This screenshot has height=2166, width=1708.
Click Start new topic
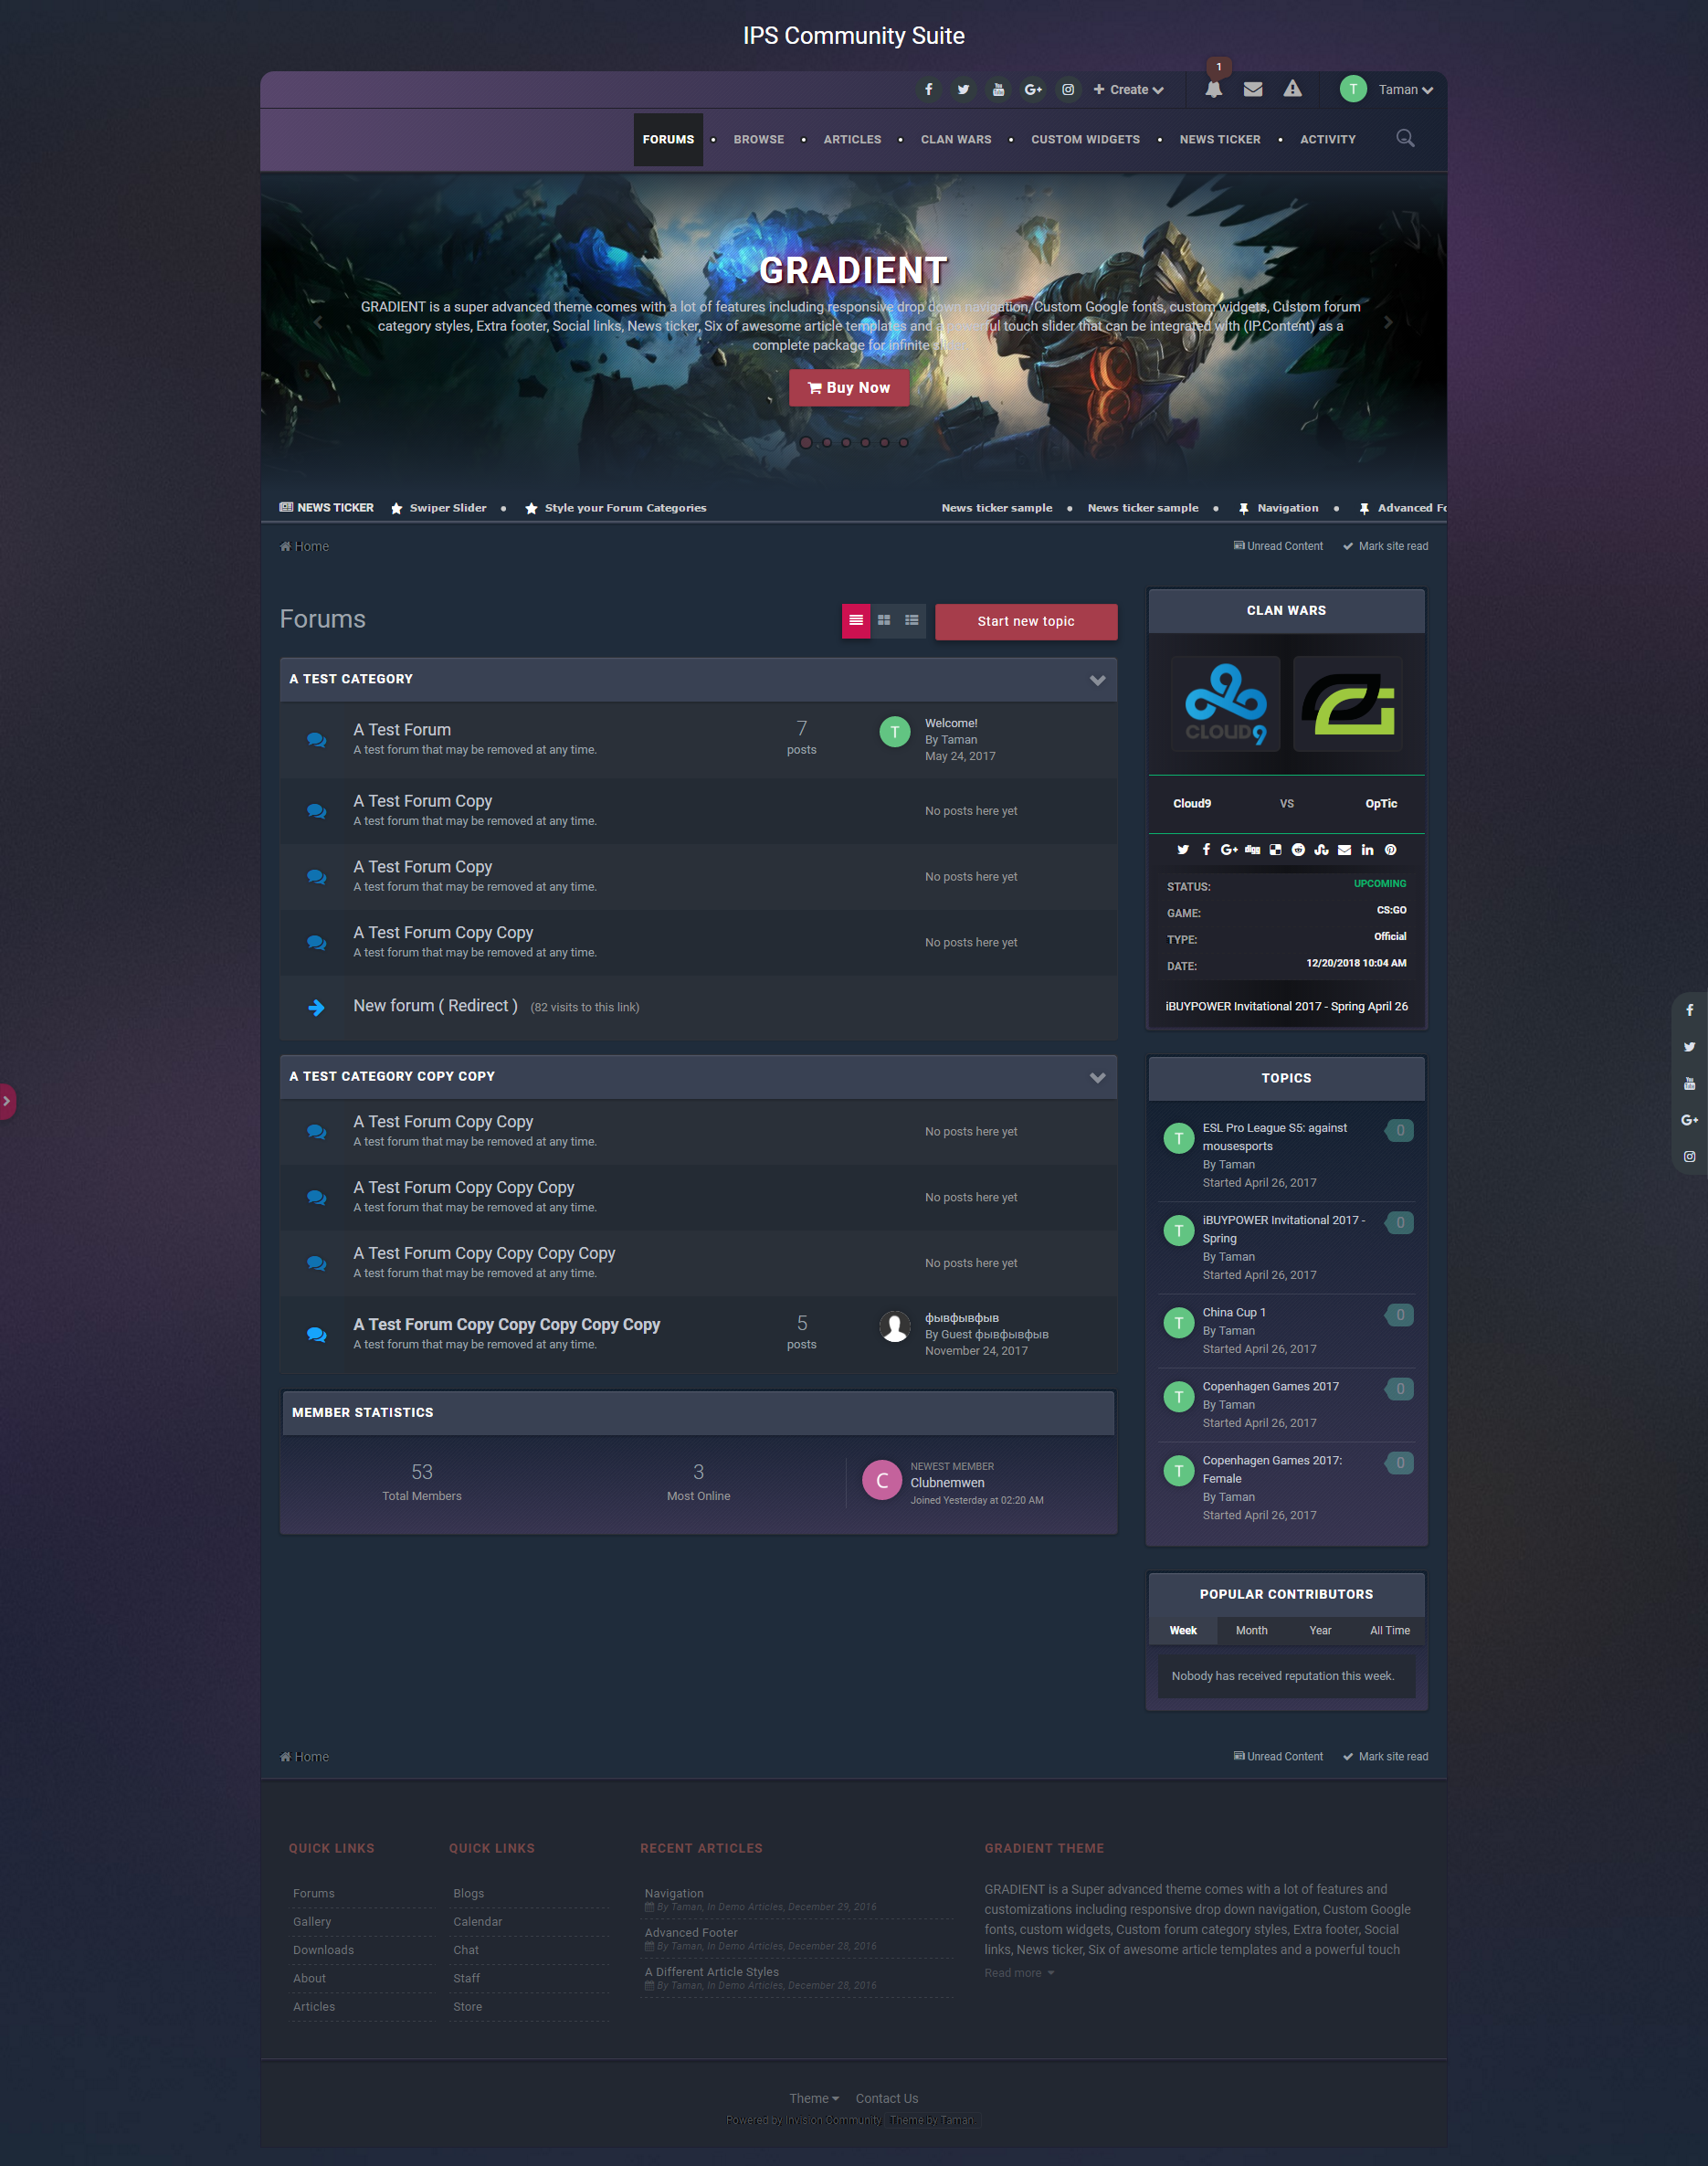(x=1026, y=621)
